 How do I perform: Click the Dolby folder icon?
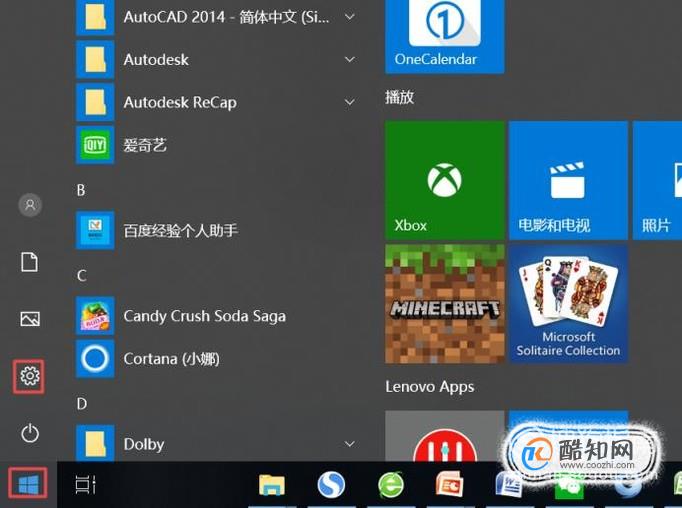[x=95, y=443]
